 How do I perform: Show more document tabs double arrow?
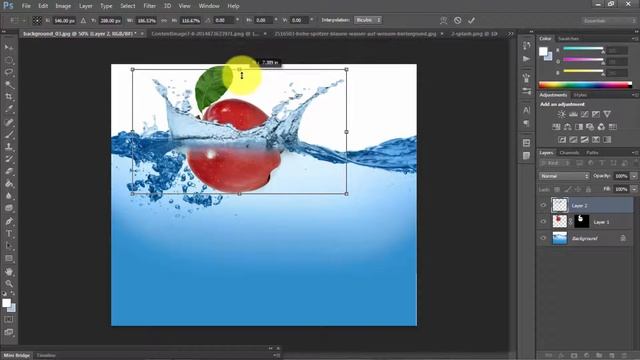click(x=510, y=34)
